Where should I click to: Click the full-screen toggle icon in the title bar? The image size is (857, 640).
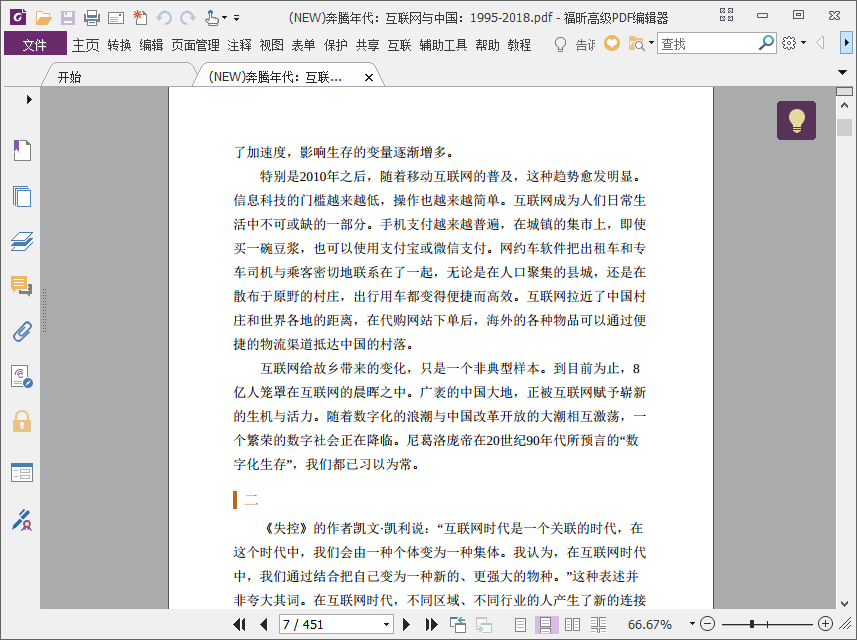726,15
